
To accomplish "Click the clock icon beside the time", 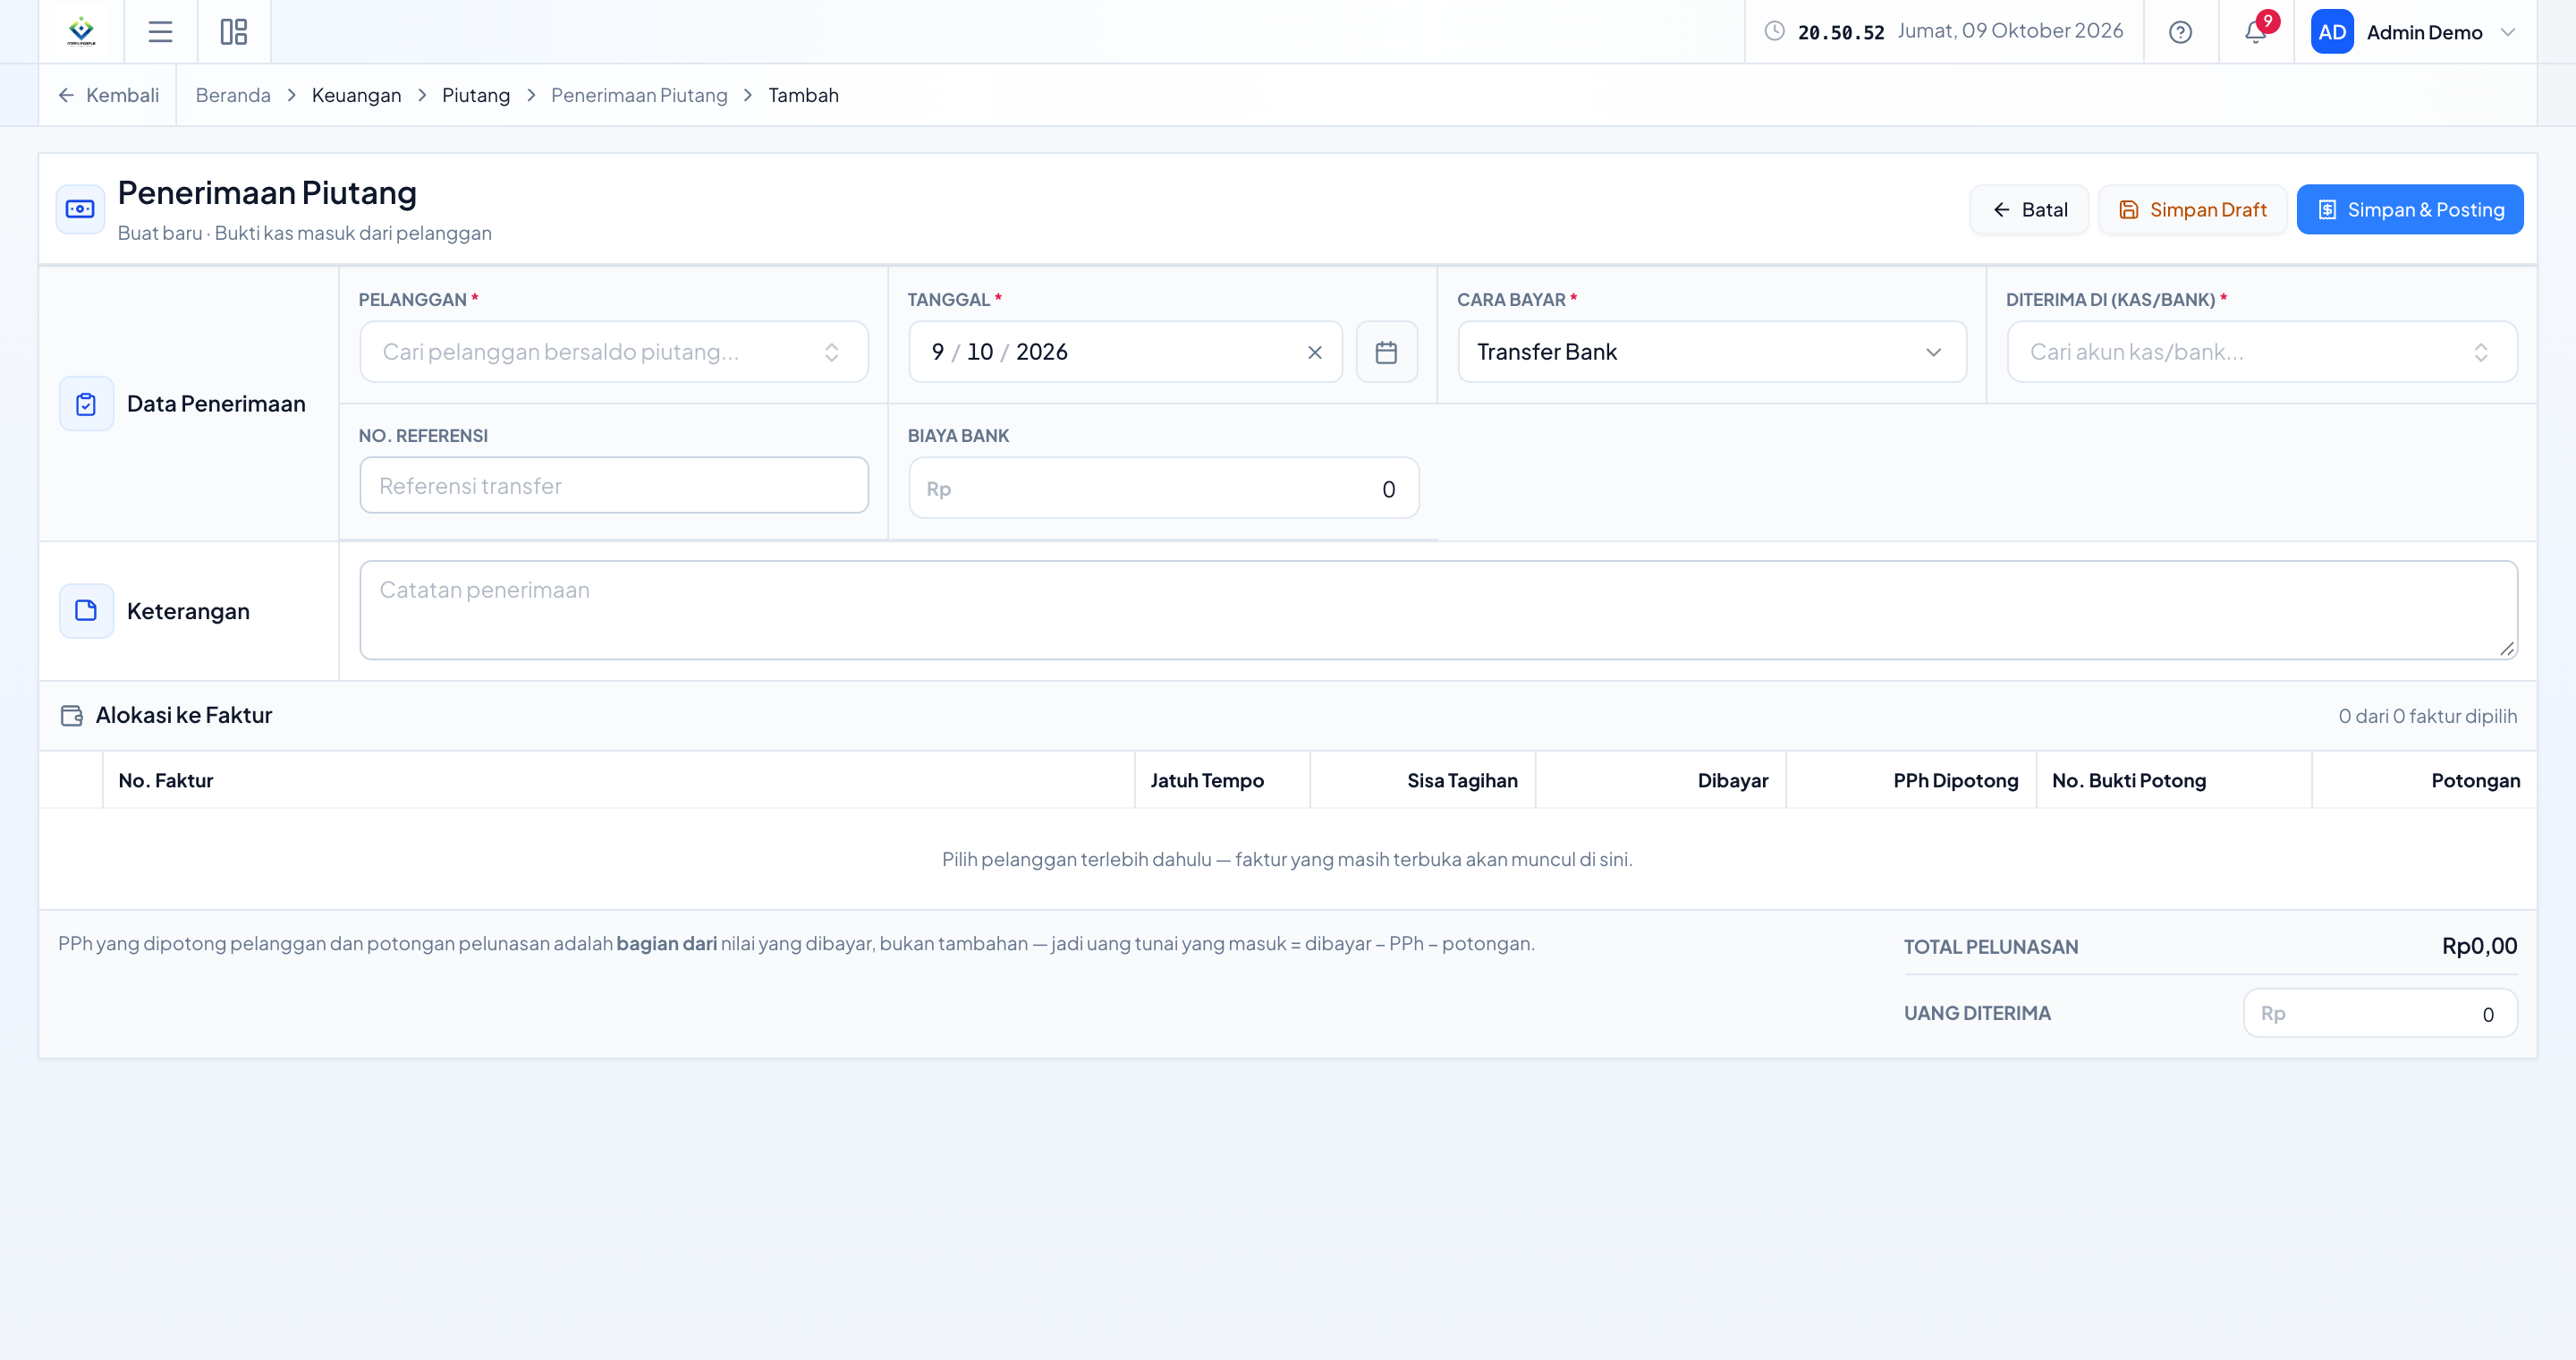I will tap(1774, 31).
